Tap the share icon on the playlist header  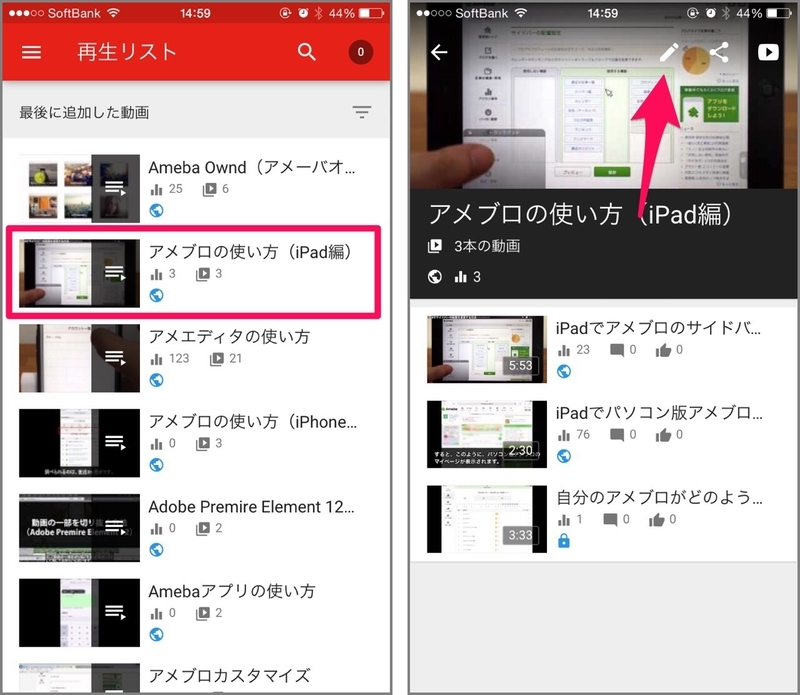click(719, 52)
